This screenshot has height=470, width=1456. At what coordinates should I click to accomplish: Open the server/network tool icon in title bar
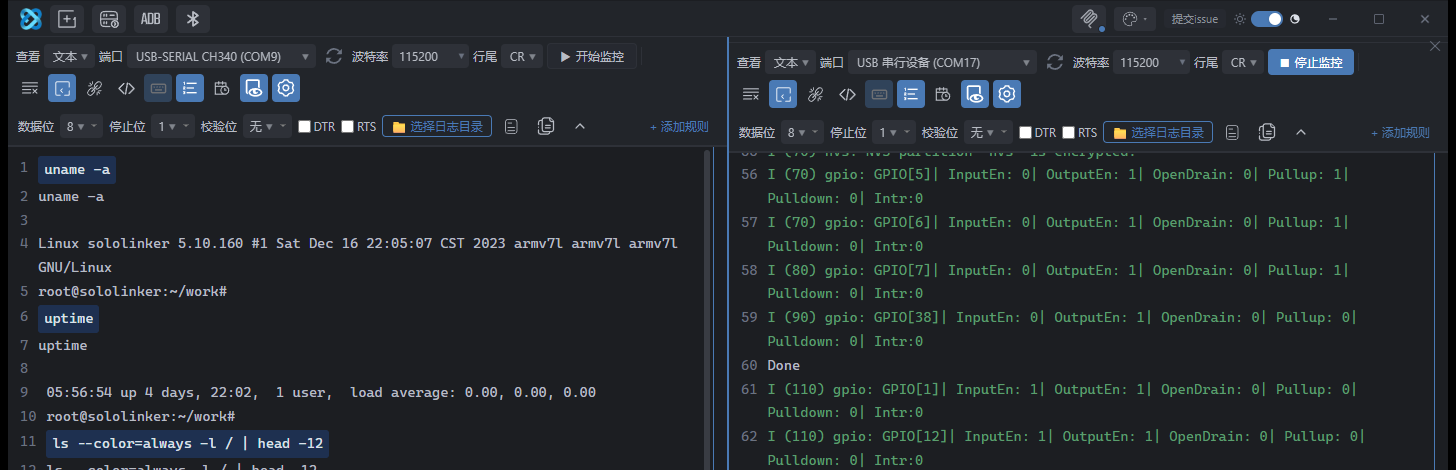tap(109, 18)
